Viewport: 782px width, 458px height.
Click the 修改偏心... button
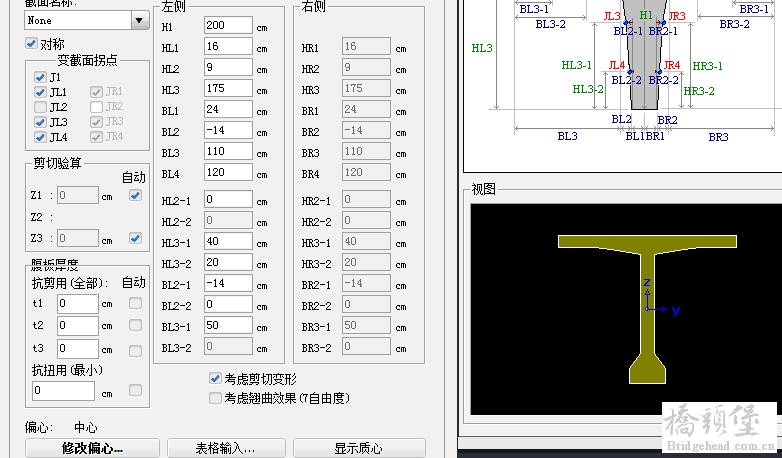tap(92, 448)
